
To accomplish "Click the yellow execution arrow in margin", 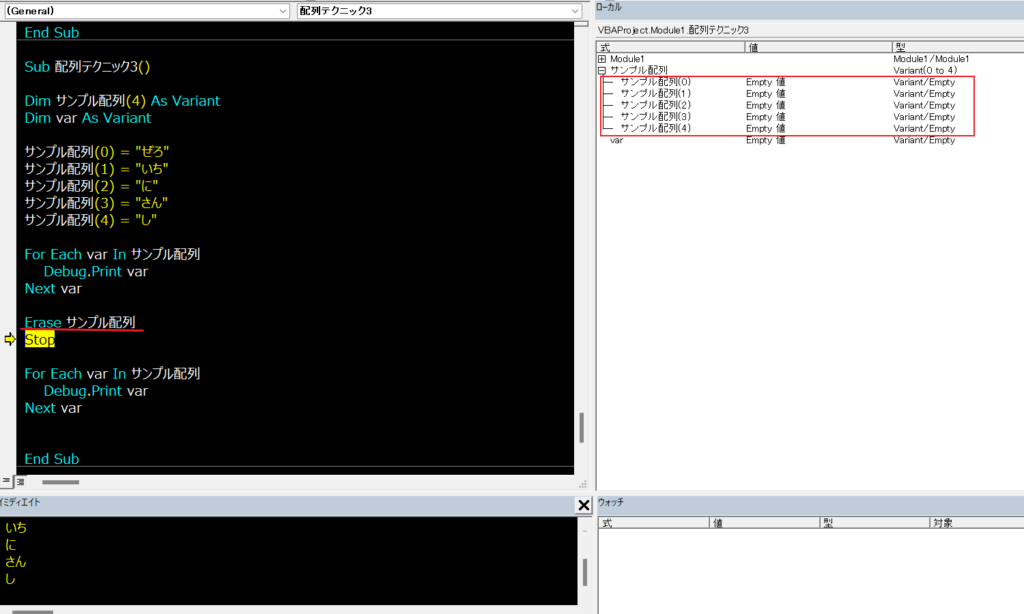I will [10, 340].
